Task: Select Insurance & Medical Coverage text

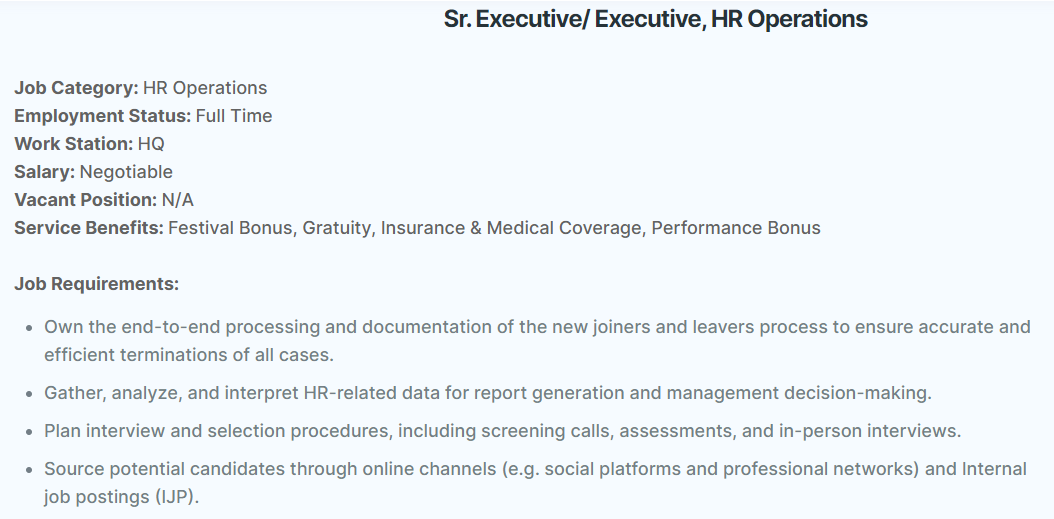Action: pos(511,228)
